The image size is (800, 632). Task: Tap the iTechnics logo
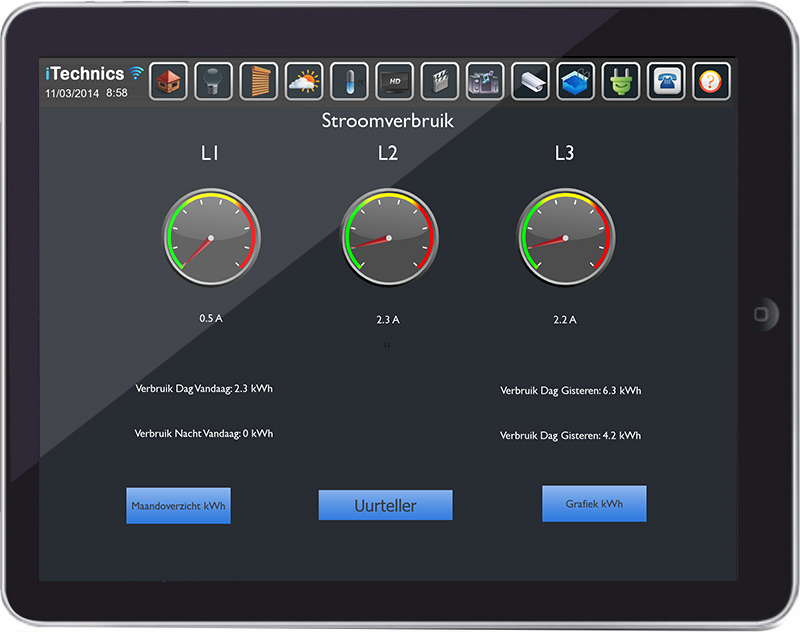86,74
